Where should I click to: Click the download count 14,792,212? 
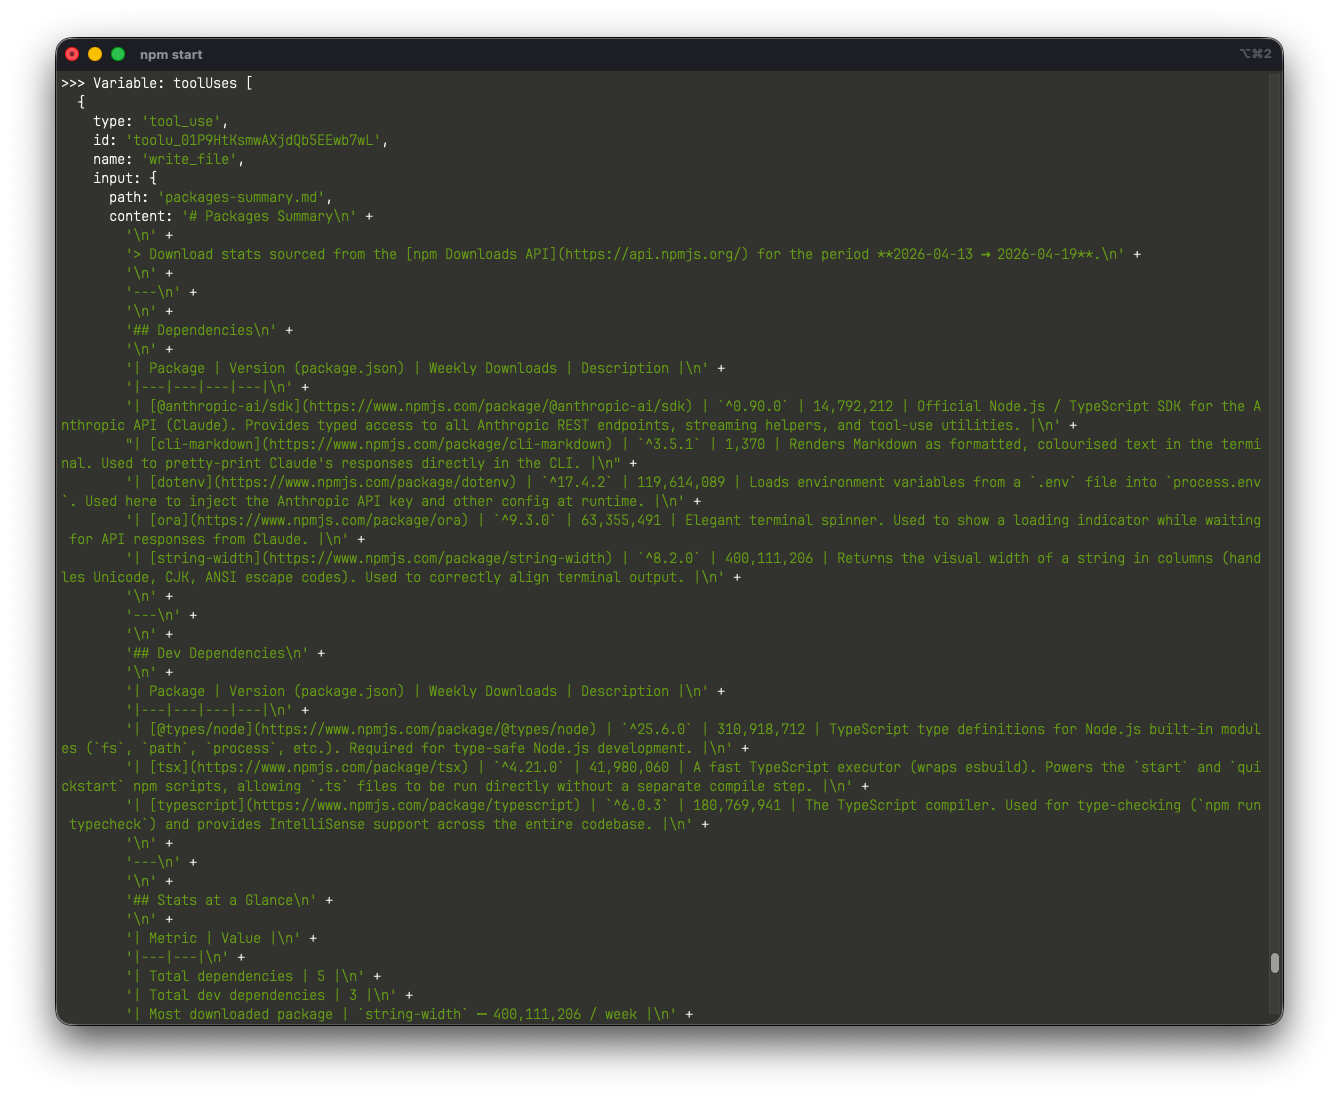[x=853, y=406]
